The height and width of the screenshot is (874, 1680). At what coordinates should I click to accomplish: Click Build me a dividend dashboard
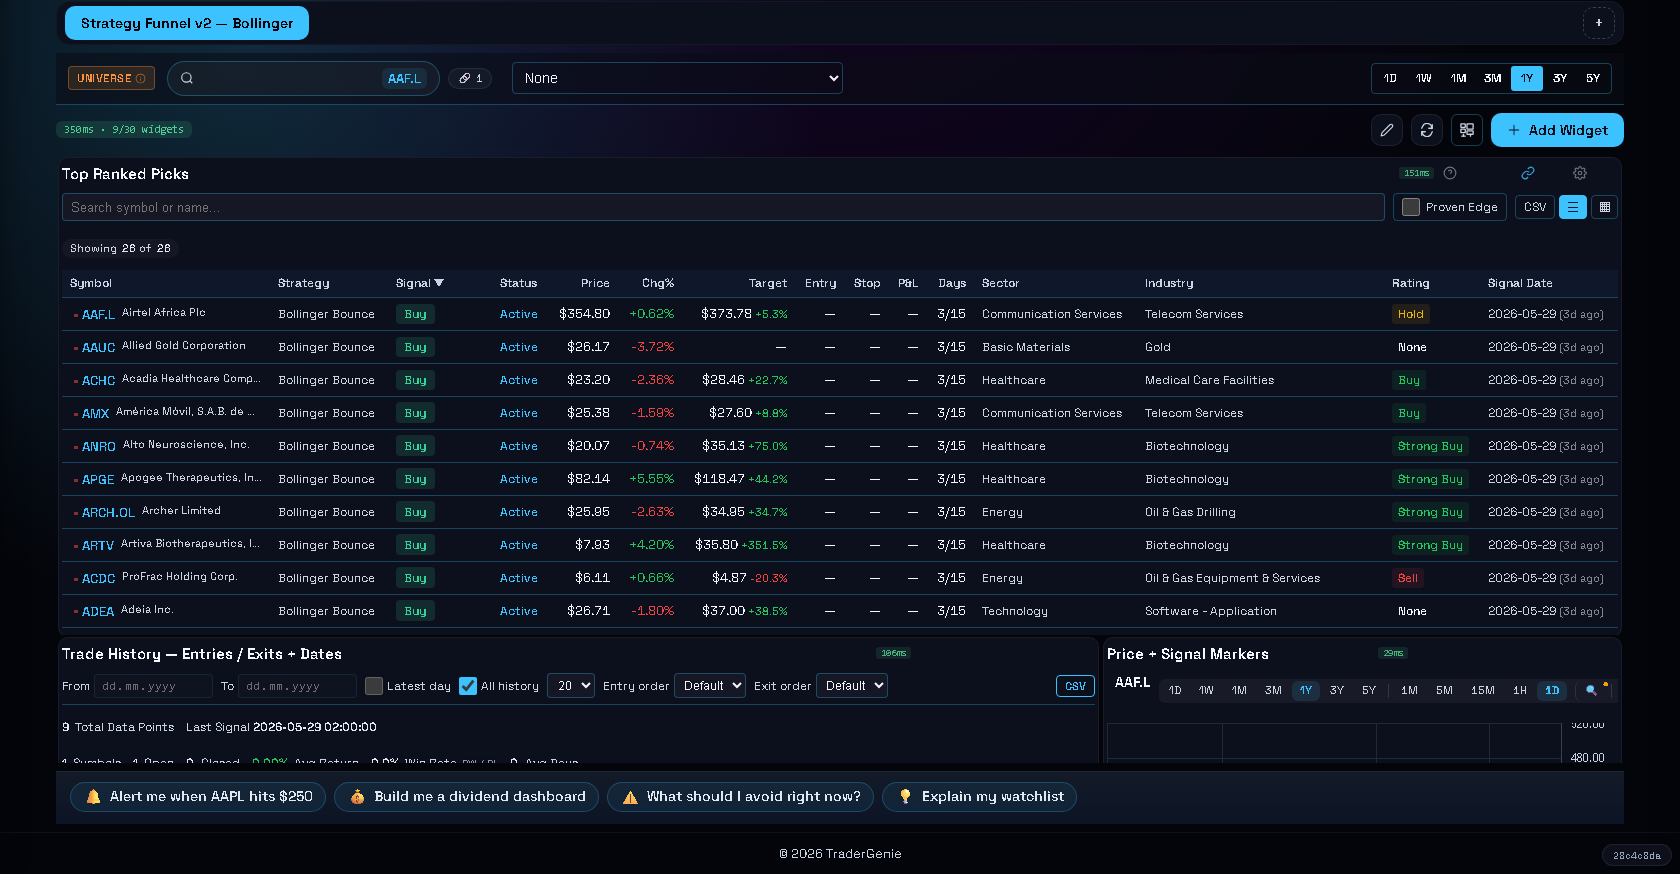tap(466, 797)
